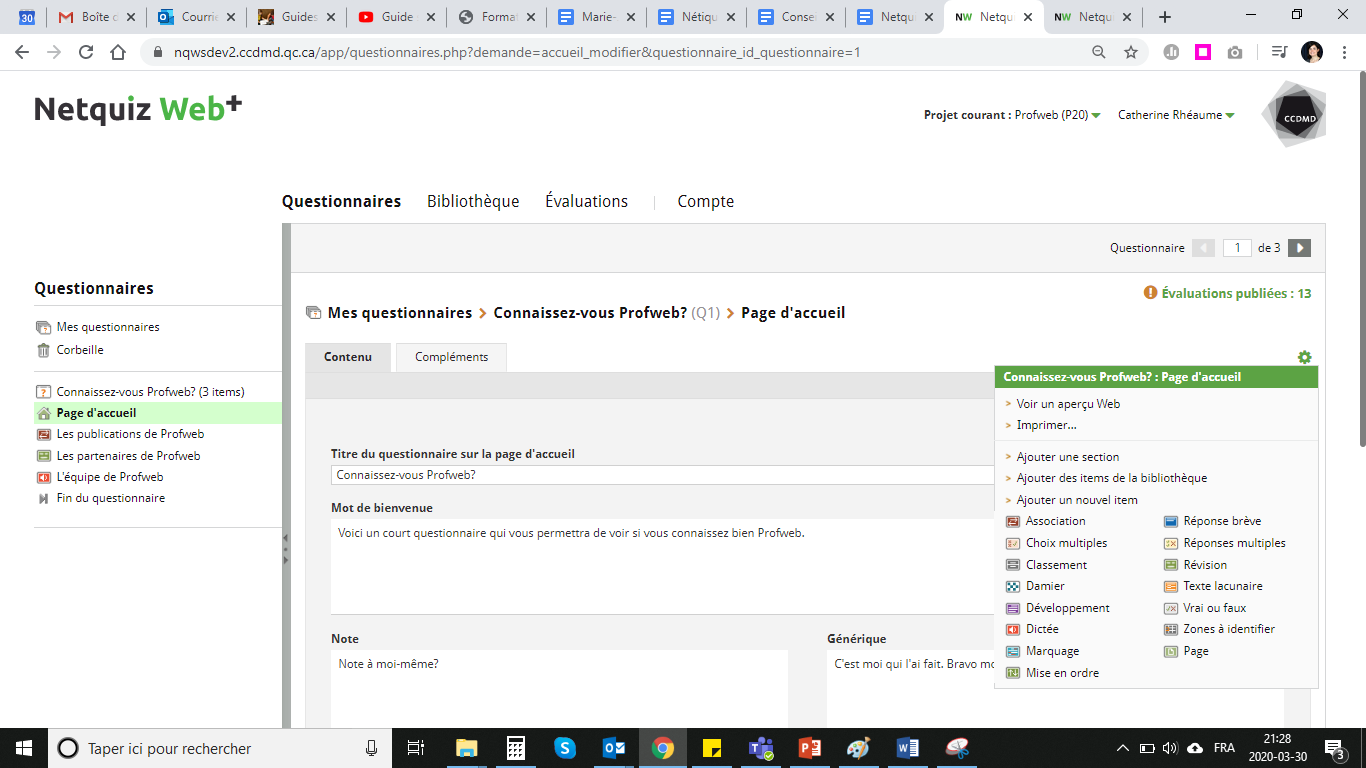The width and height of the screenshot is (1366, 768).
Task: Click the green gear settings icon
Action: click(1304, 357)
